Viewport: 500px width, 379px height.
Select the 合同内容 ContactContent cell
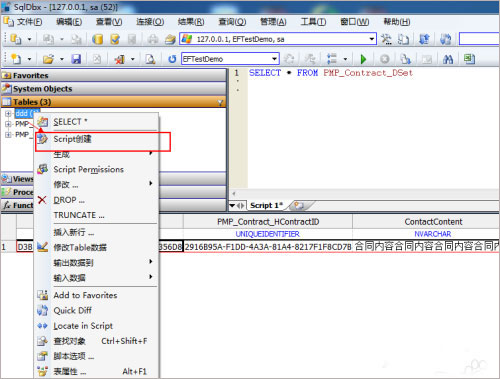[x=426, y=247]
